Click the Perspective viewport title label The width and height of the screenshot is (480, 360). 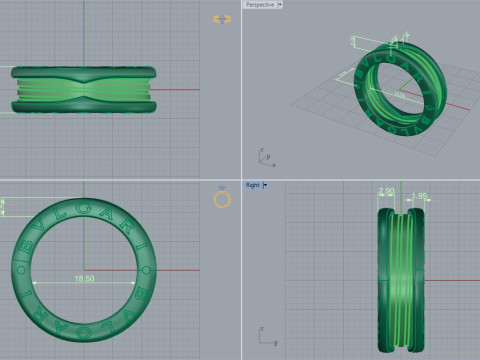pos(260,5)
